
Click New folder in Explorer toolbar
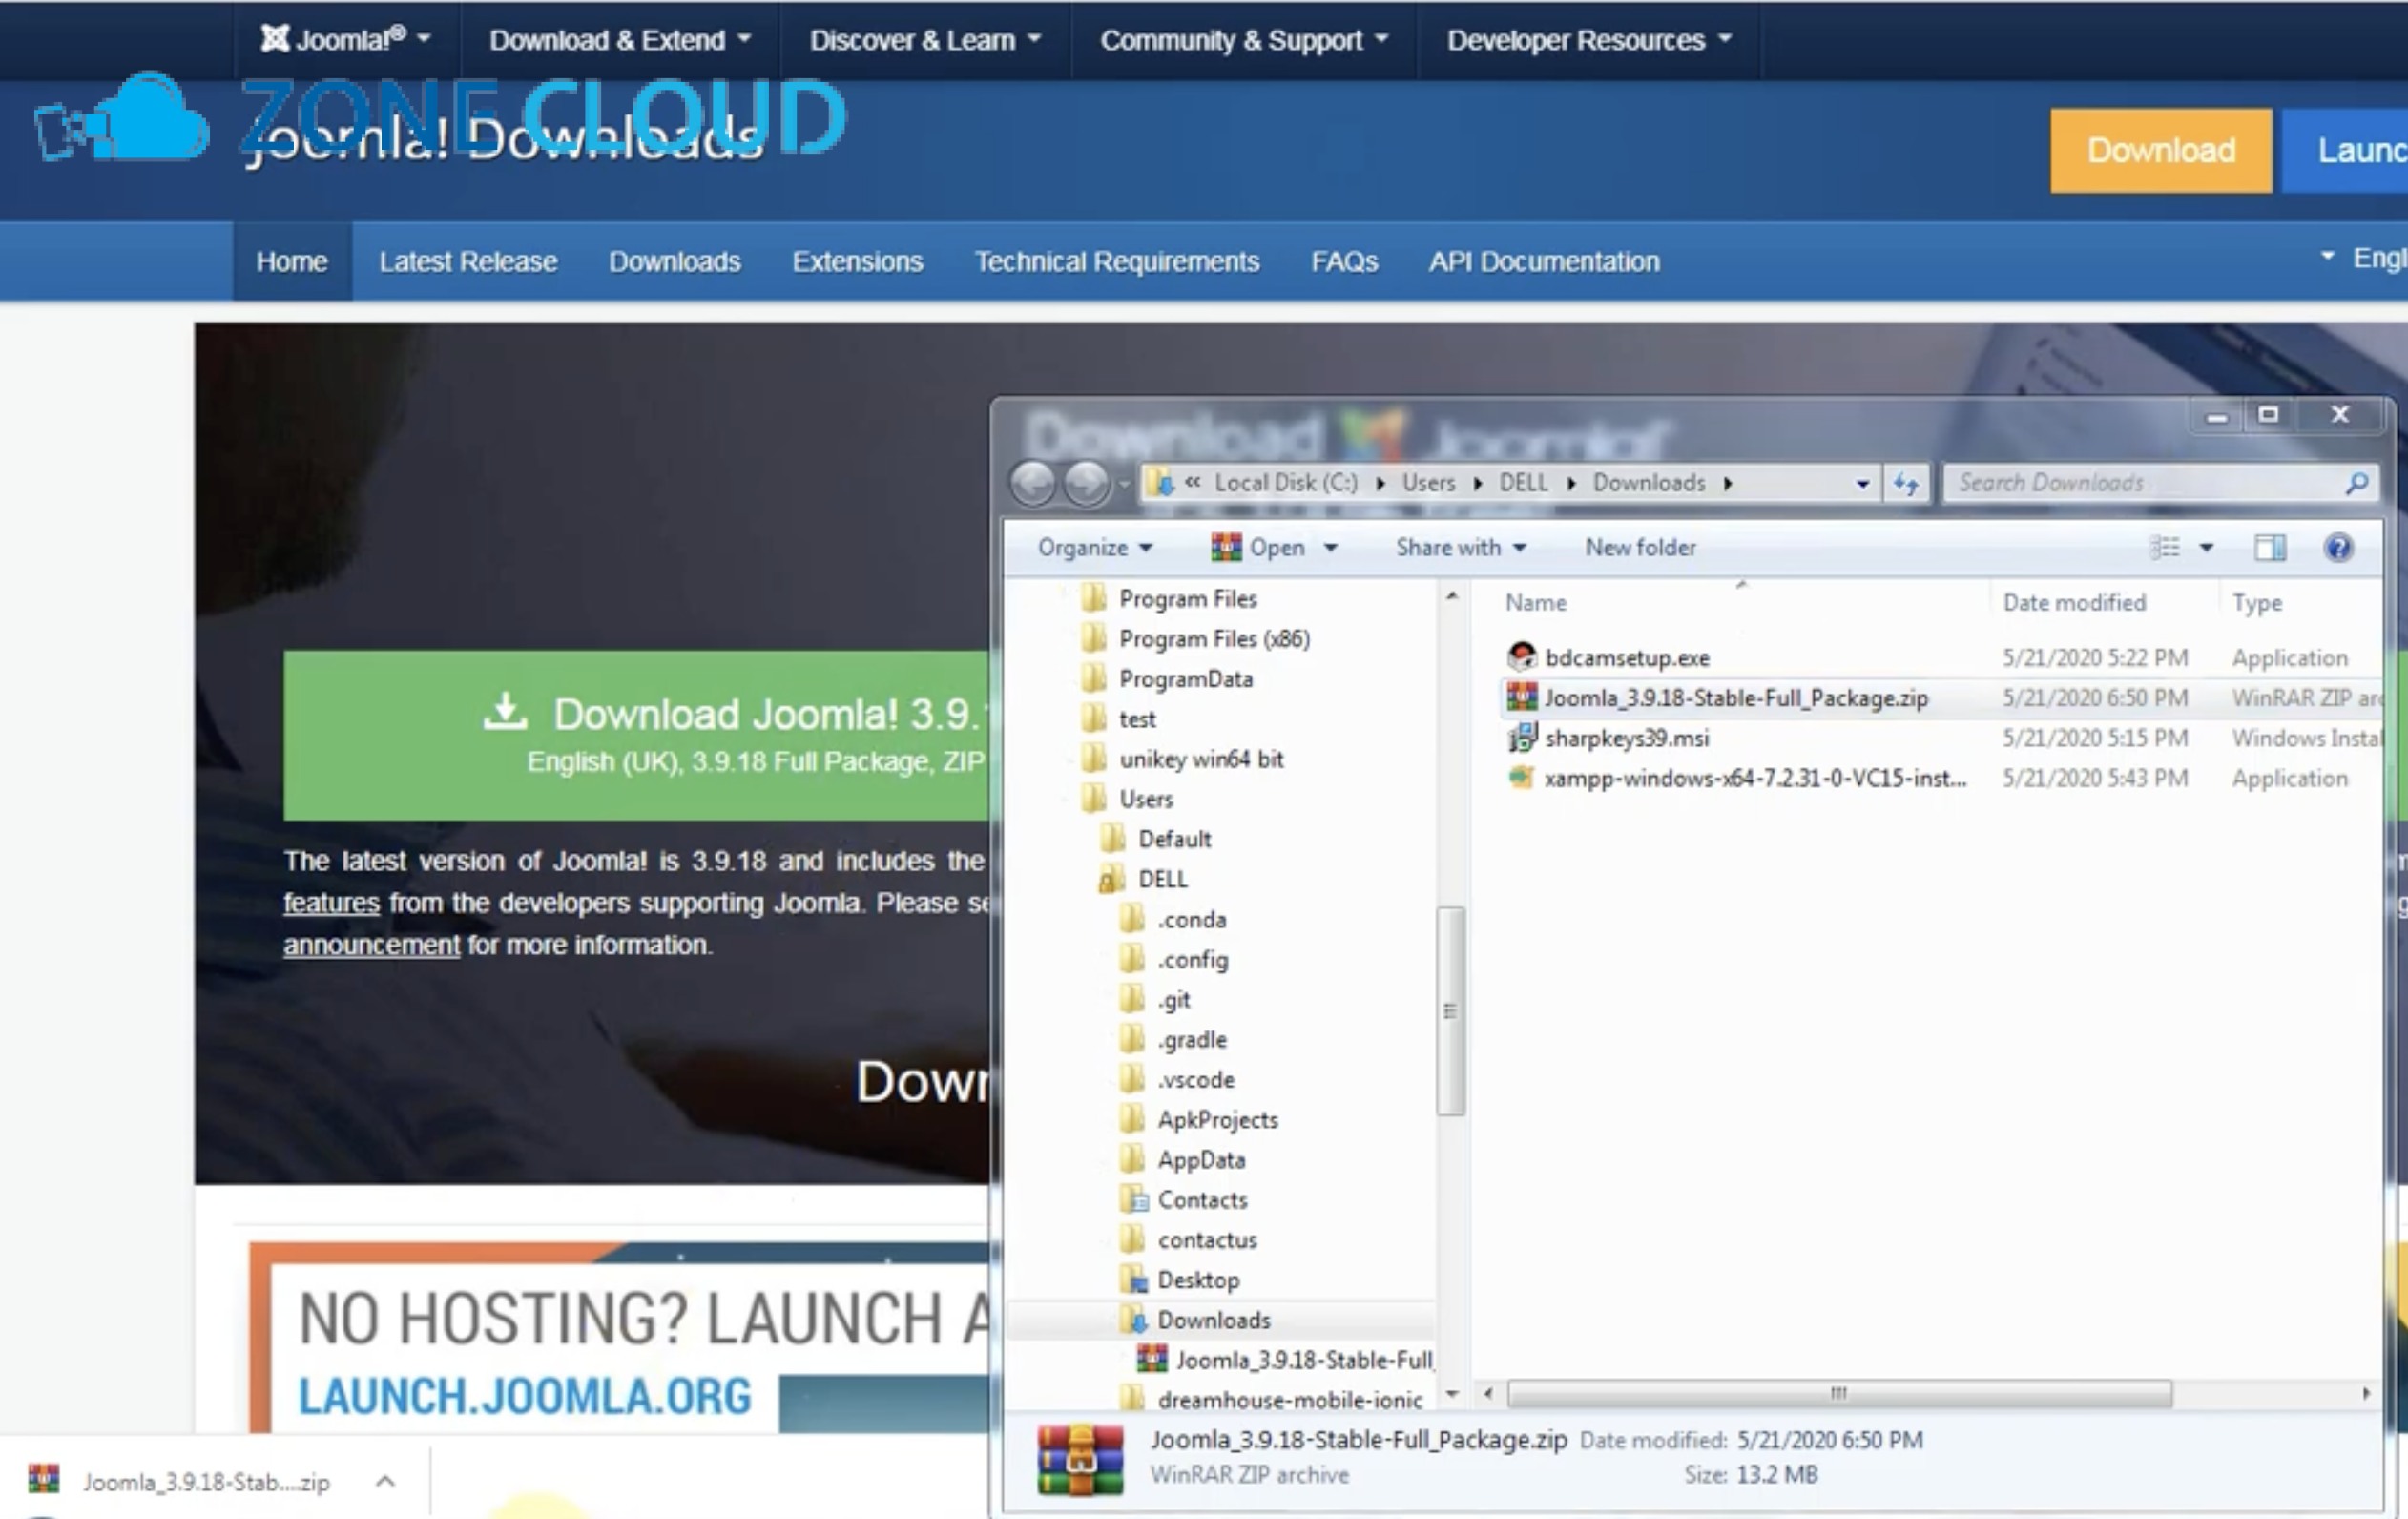click(1641, 547)
